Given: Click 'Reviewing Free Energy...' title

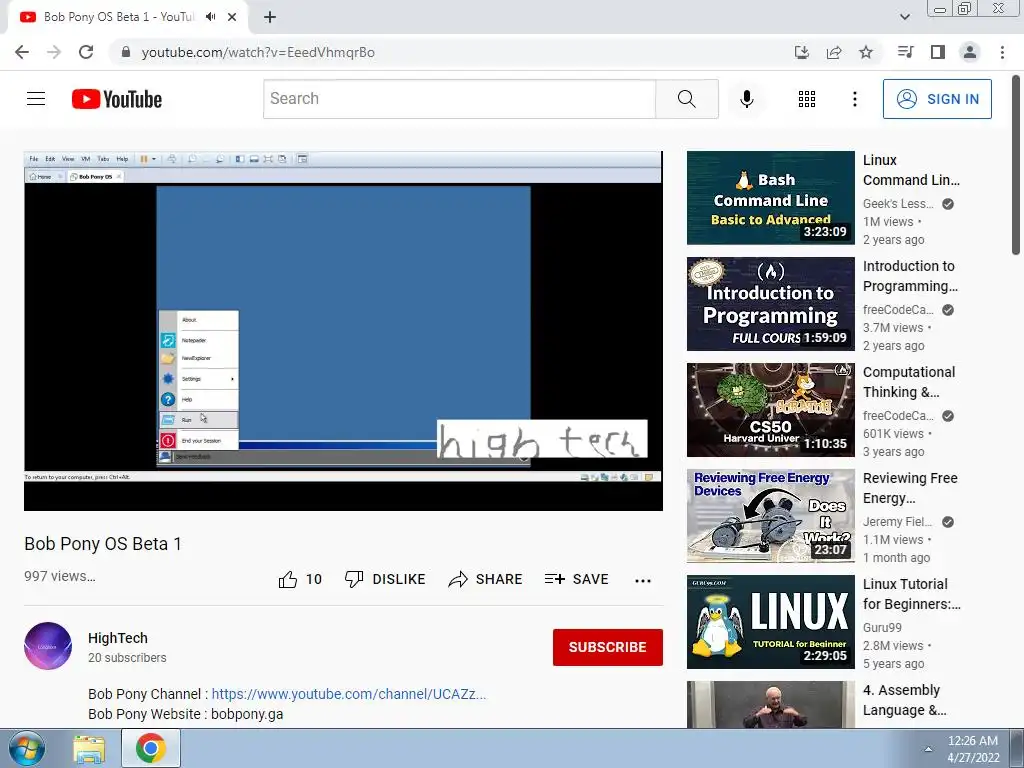Looking at the screenshot, I should [x=910, y=488].
